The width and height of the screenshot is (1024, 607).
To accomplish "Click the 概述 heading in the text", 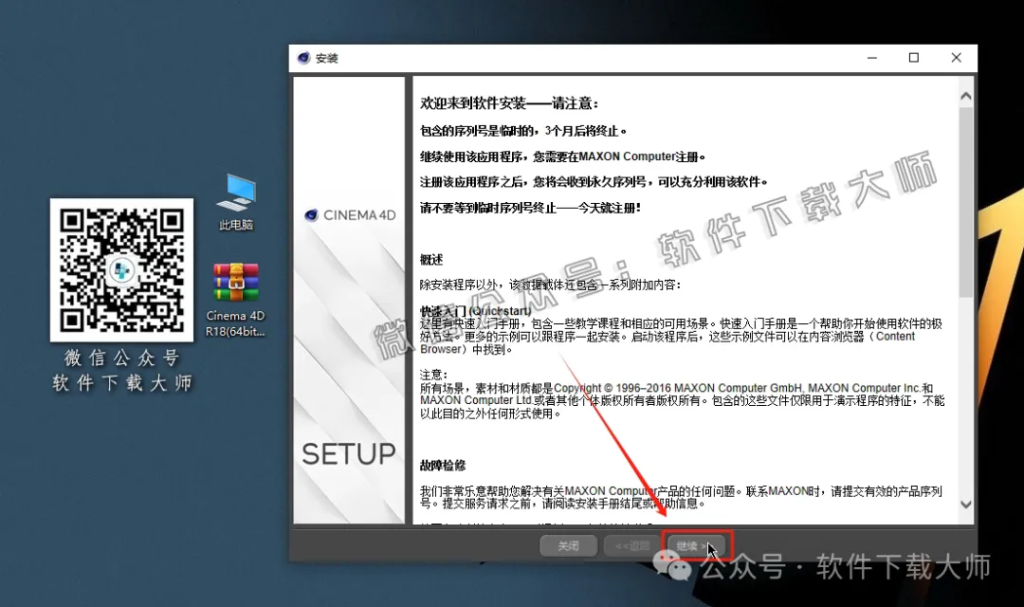I will 432,260.
